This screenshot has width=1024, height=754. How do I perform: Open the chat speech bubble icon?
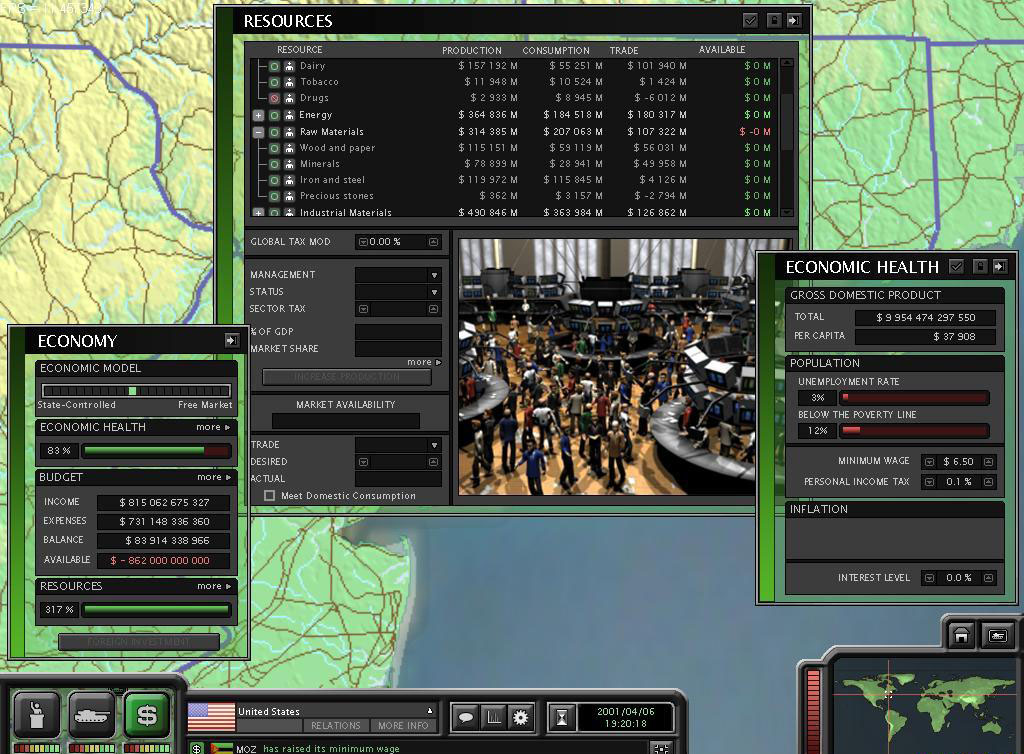465,717
